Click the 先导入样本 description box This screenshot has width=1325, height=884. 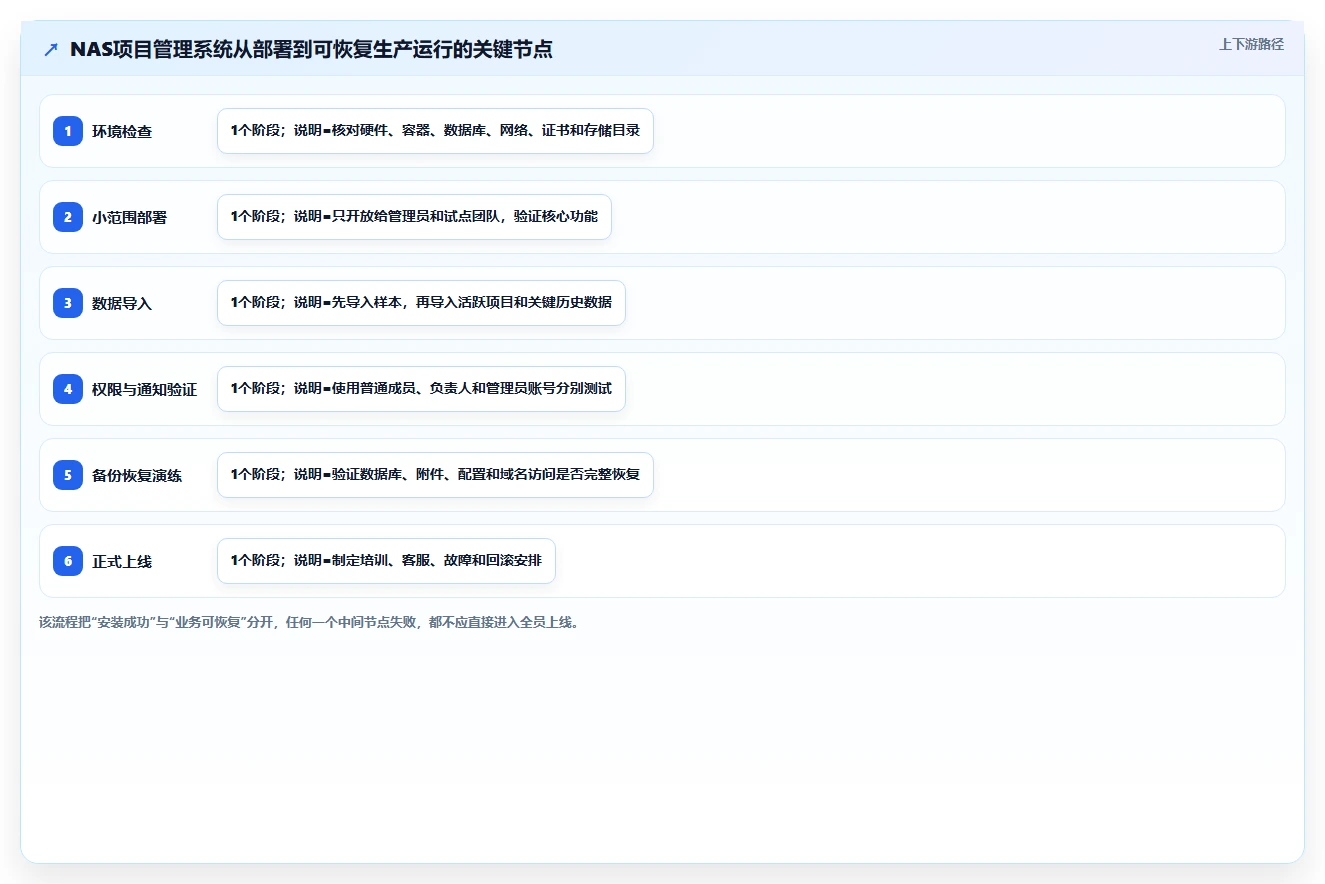421,303
